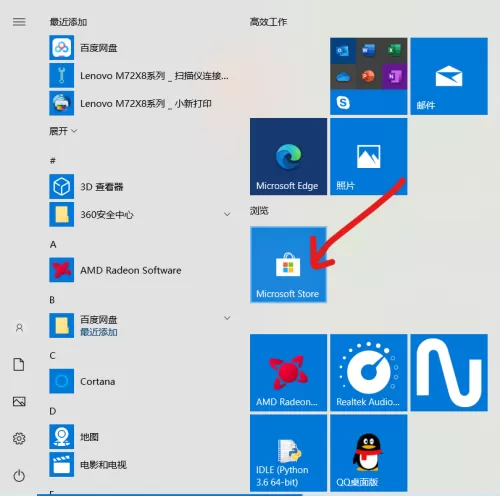Screen dimensions: 500x496
Task: Click the 最近添加 section header
Action: (68, 22)
